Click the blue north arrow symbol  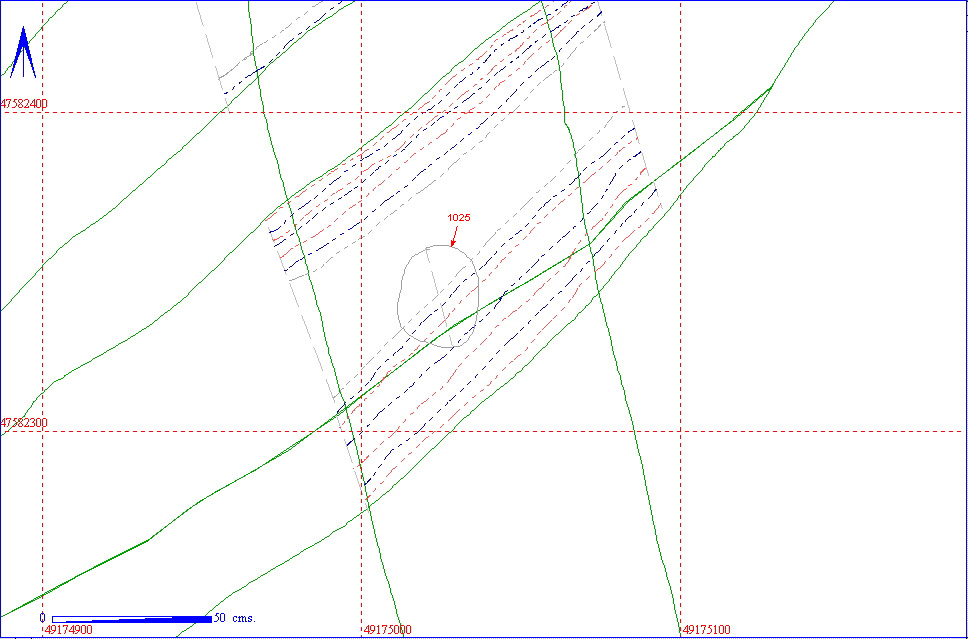(x=23, y=52)
